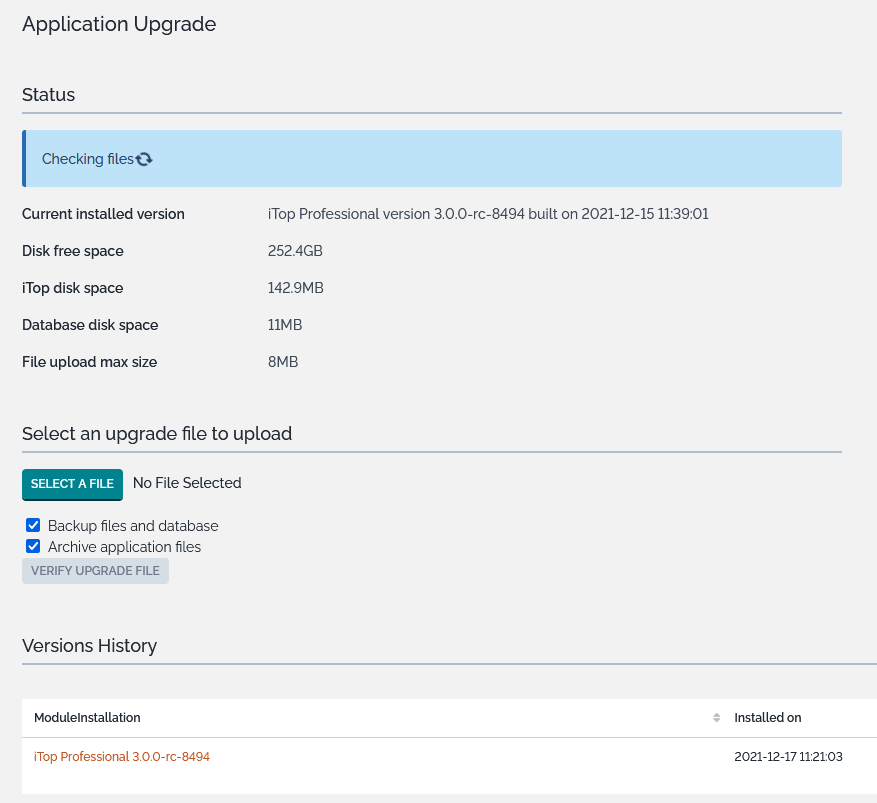Click the Versions History section heading
877x803 pixels.
89,646
